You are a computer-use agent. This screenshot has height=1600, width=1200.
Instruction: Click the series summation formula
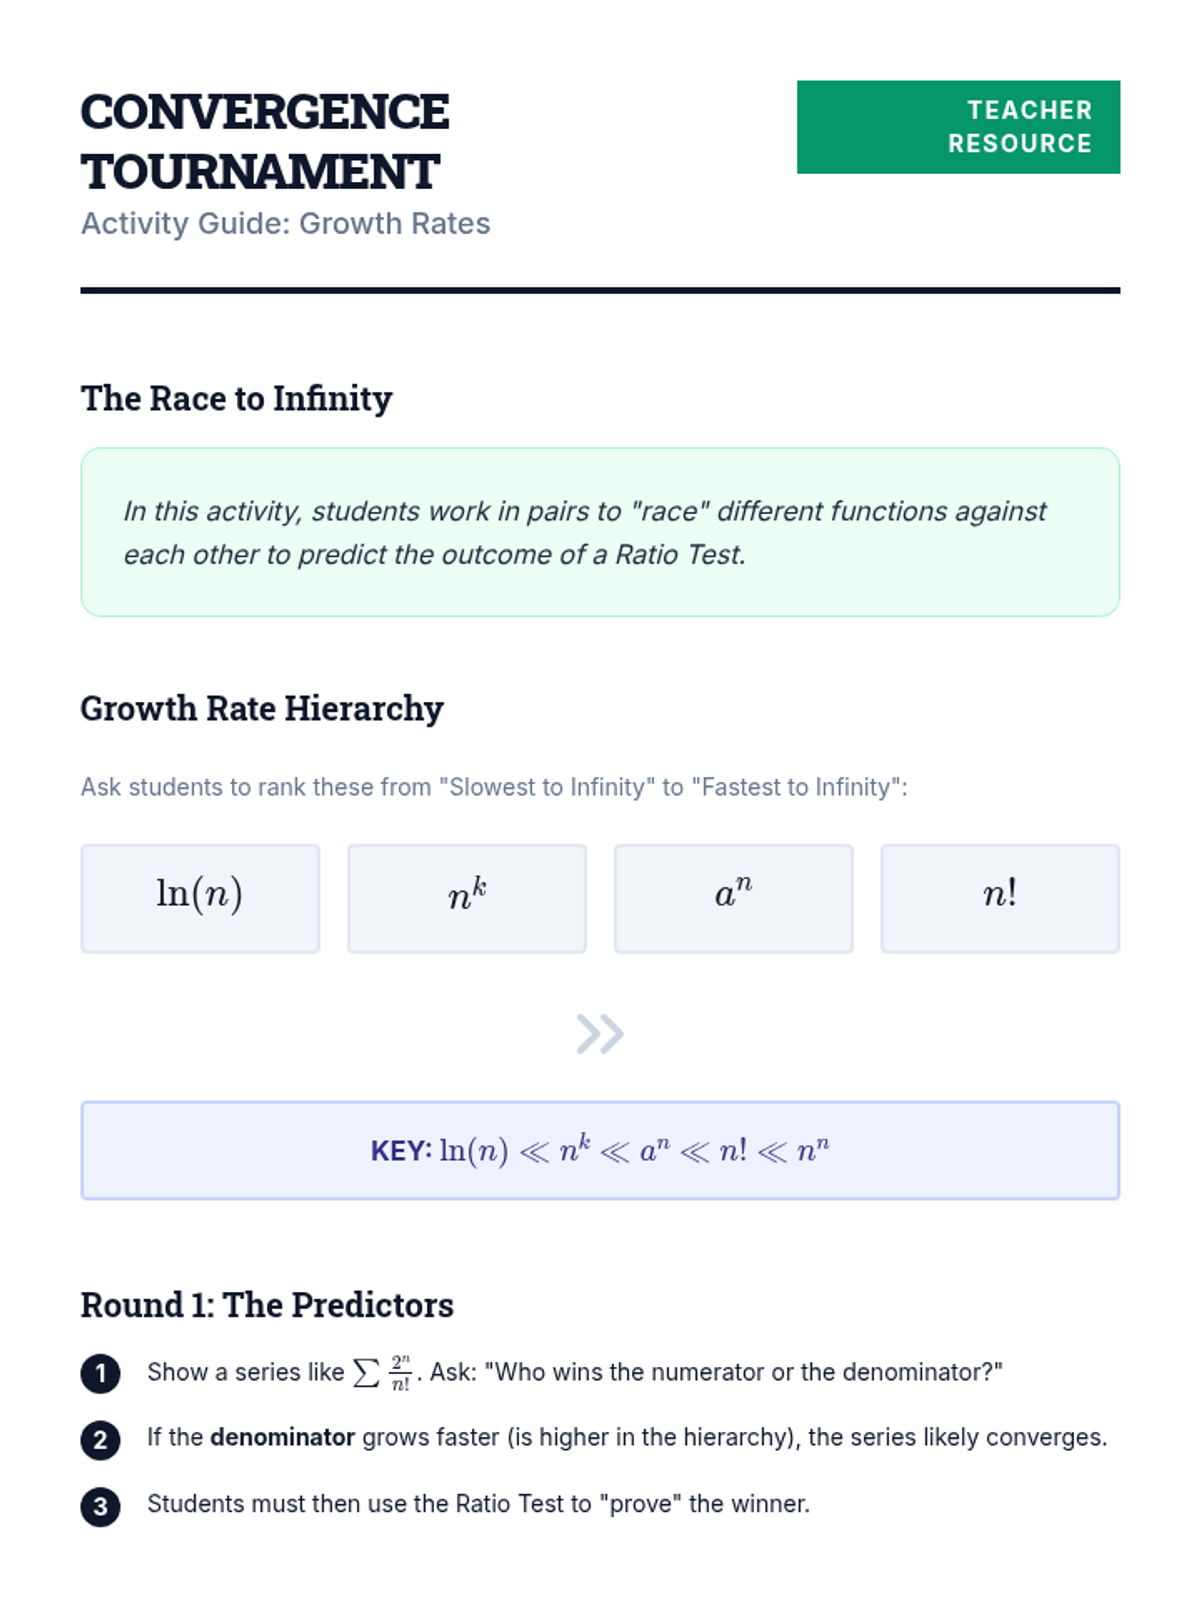(x=383, y=1372)
